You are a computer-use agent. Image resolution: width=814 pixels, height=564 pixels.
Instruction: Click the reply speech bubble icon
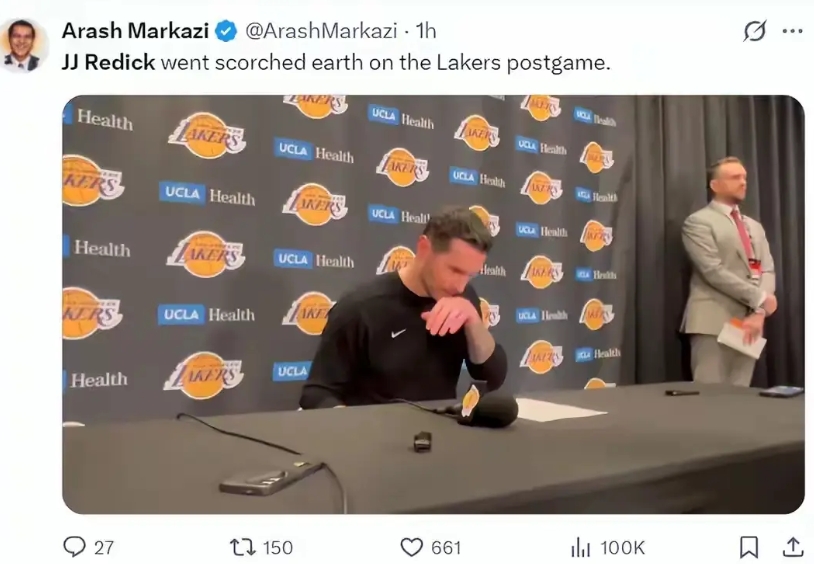74,547
